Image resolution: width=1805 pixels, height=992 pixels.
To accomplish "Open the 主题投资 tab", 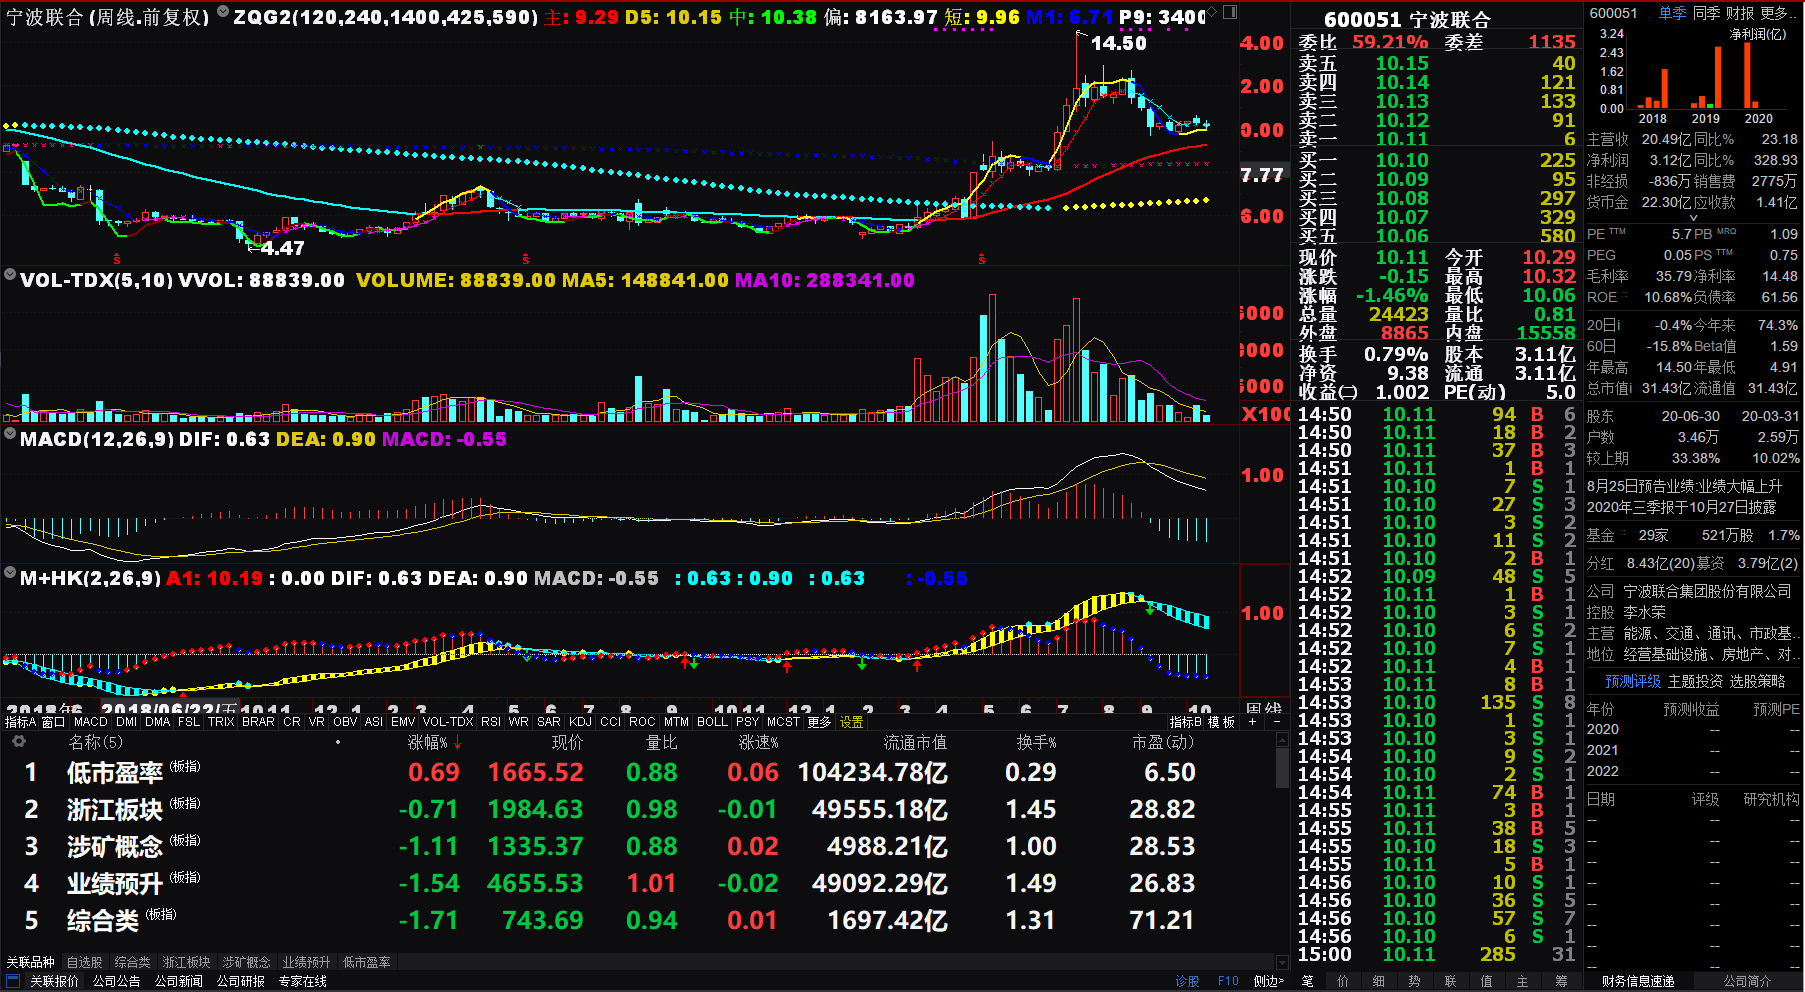I will point(1695,681).
